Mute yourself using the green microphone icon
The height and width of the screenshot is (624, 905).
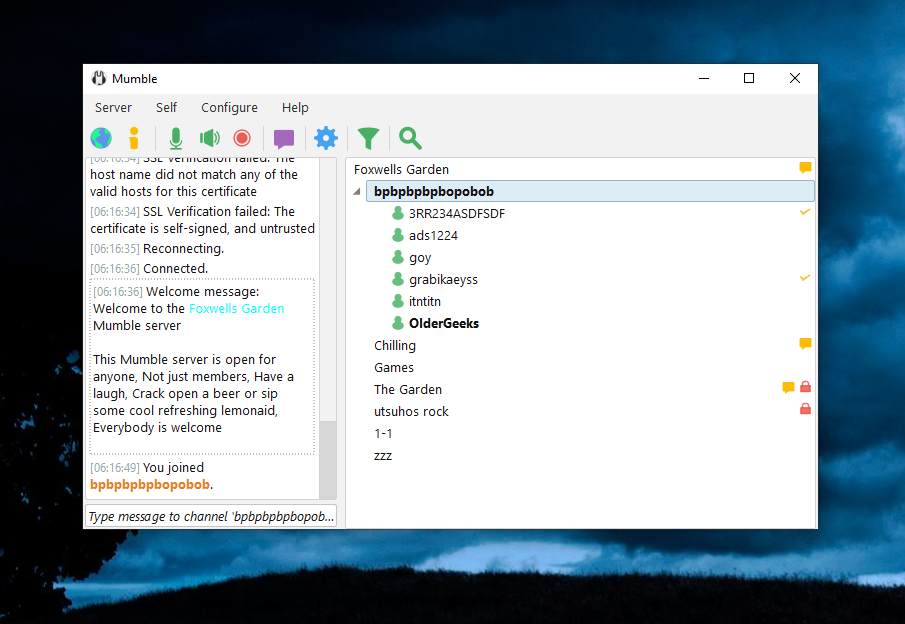tap(176, 139)
